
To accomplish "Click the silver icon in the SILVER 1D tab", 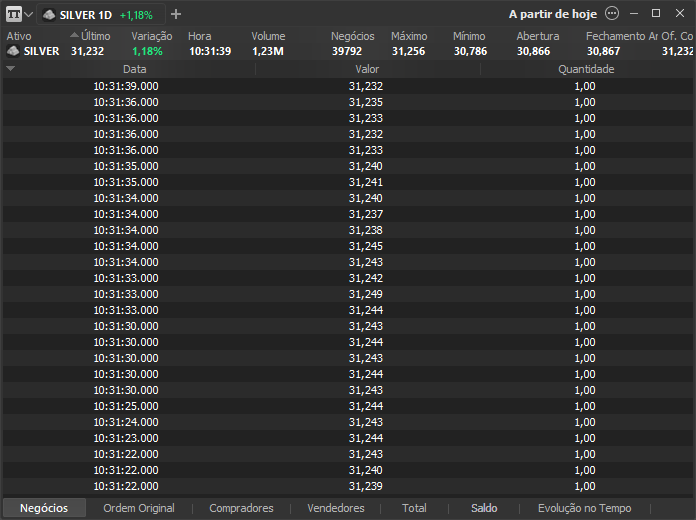I will tap(49, 15).
